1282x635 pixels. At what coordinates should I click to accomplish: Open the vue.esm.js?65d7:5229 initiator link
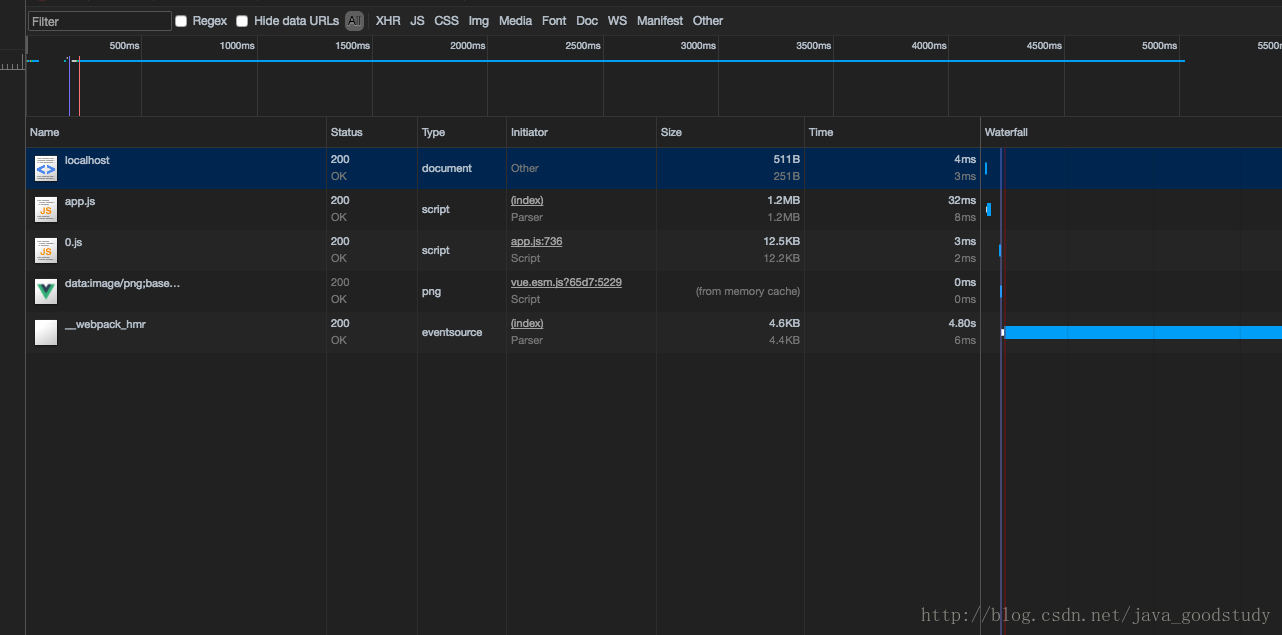[x=566, y=282]
